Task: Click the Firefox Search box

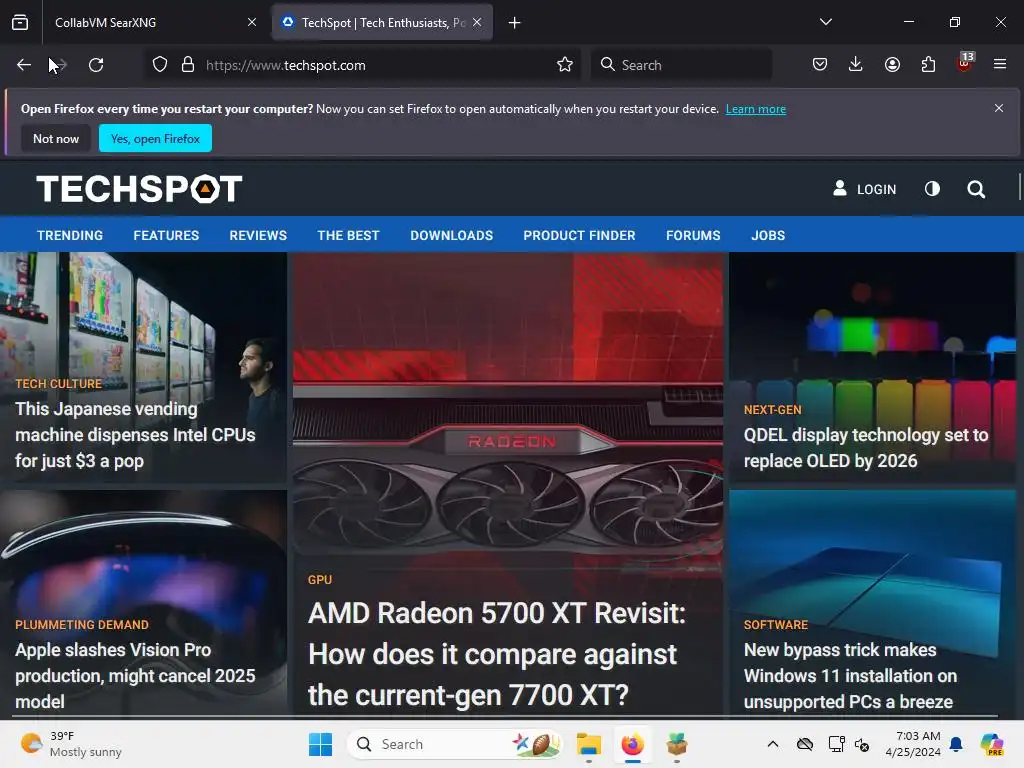Action: [x=681, y=65]
